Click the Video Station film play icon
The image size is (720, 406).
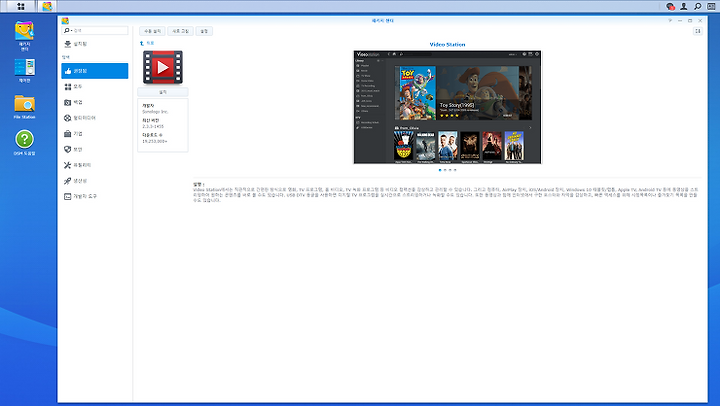point(163,67)
